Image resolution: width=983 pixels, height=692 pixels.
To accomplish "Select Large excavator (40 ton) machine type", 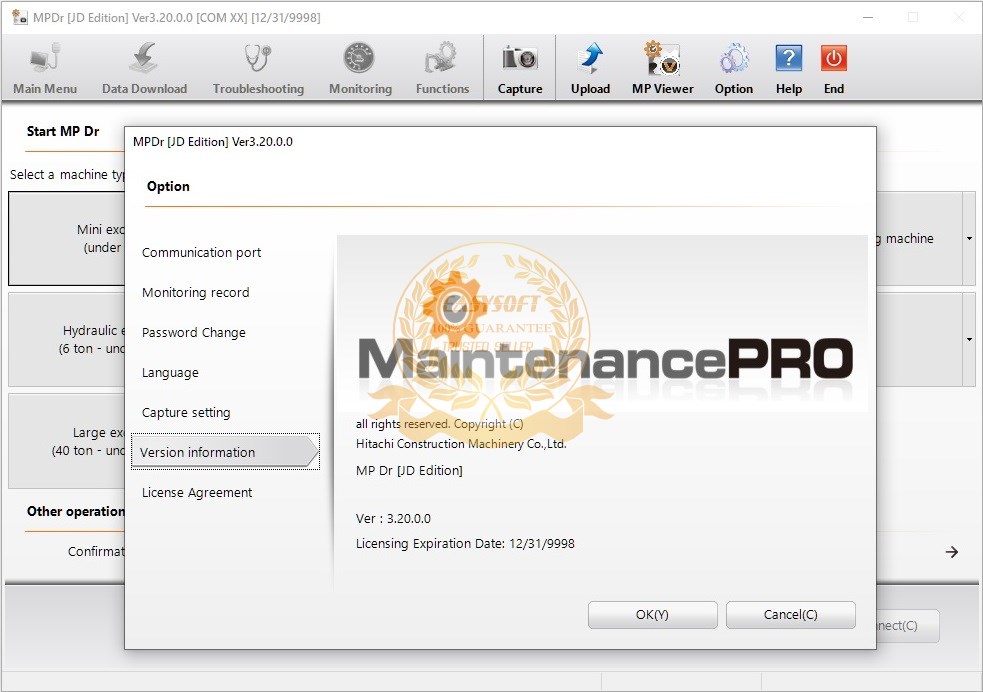I will (66, 441).
